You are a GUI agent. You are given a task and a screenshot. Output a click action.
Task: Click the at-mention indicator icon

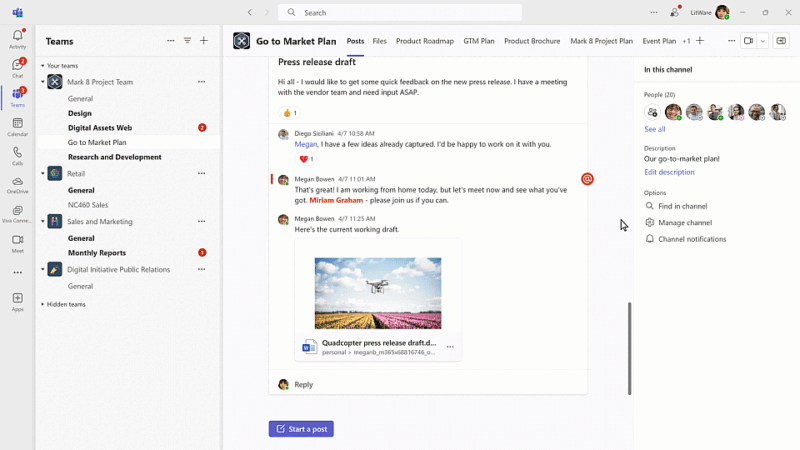coord(587,179)
